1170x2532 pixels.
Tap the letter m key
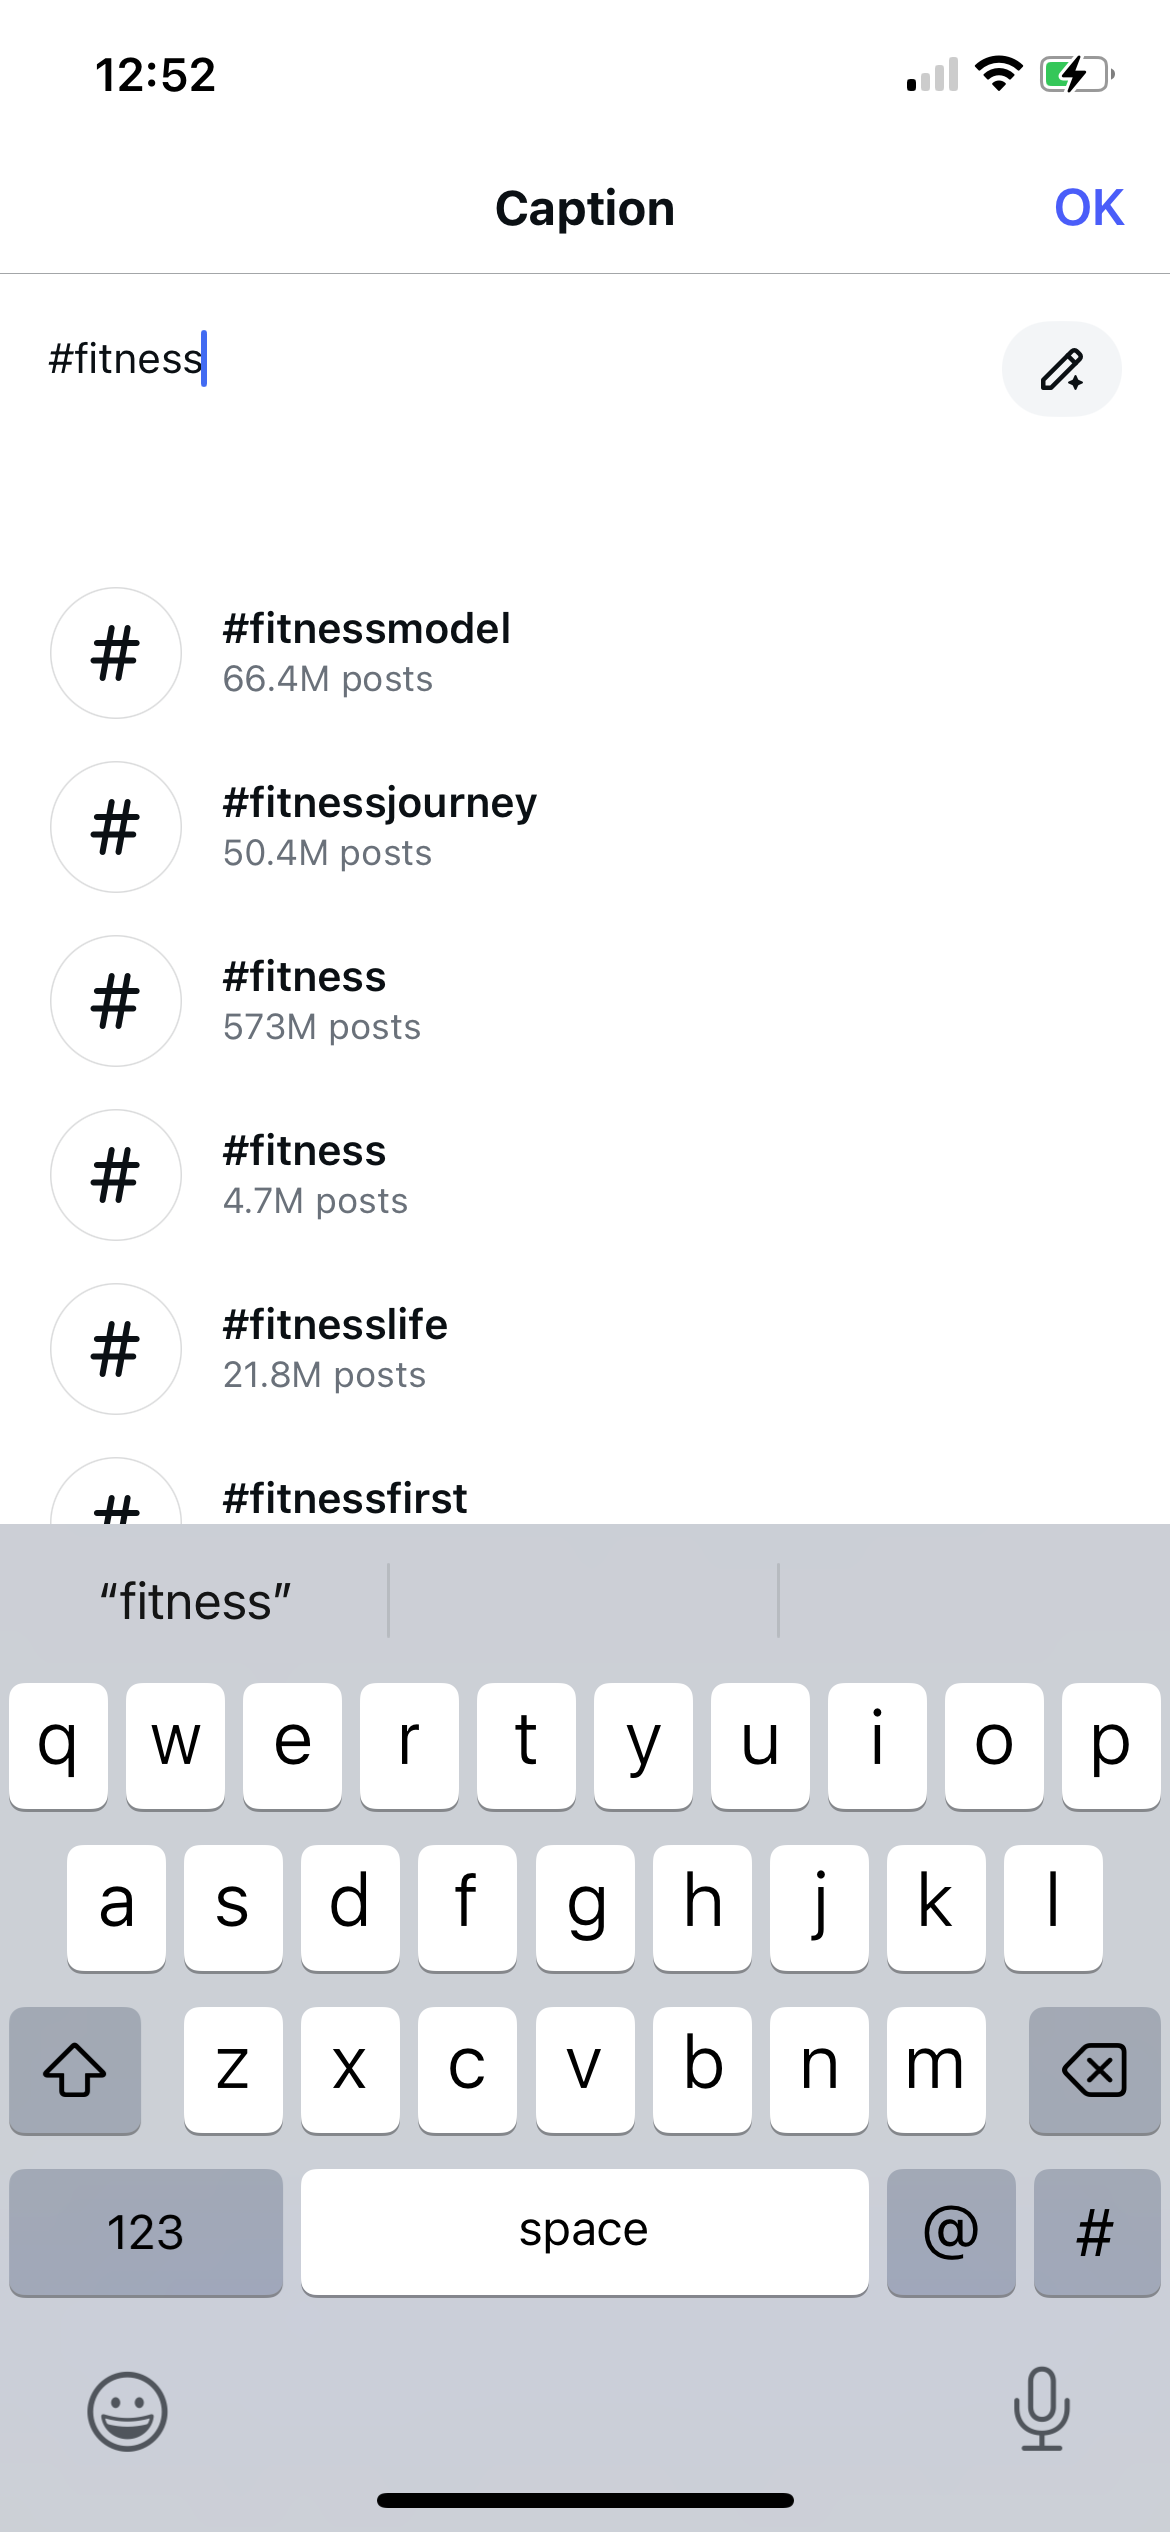point(935,2069)
